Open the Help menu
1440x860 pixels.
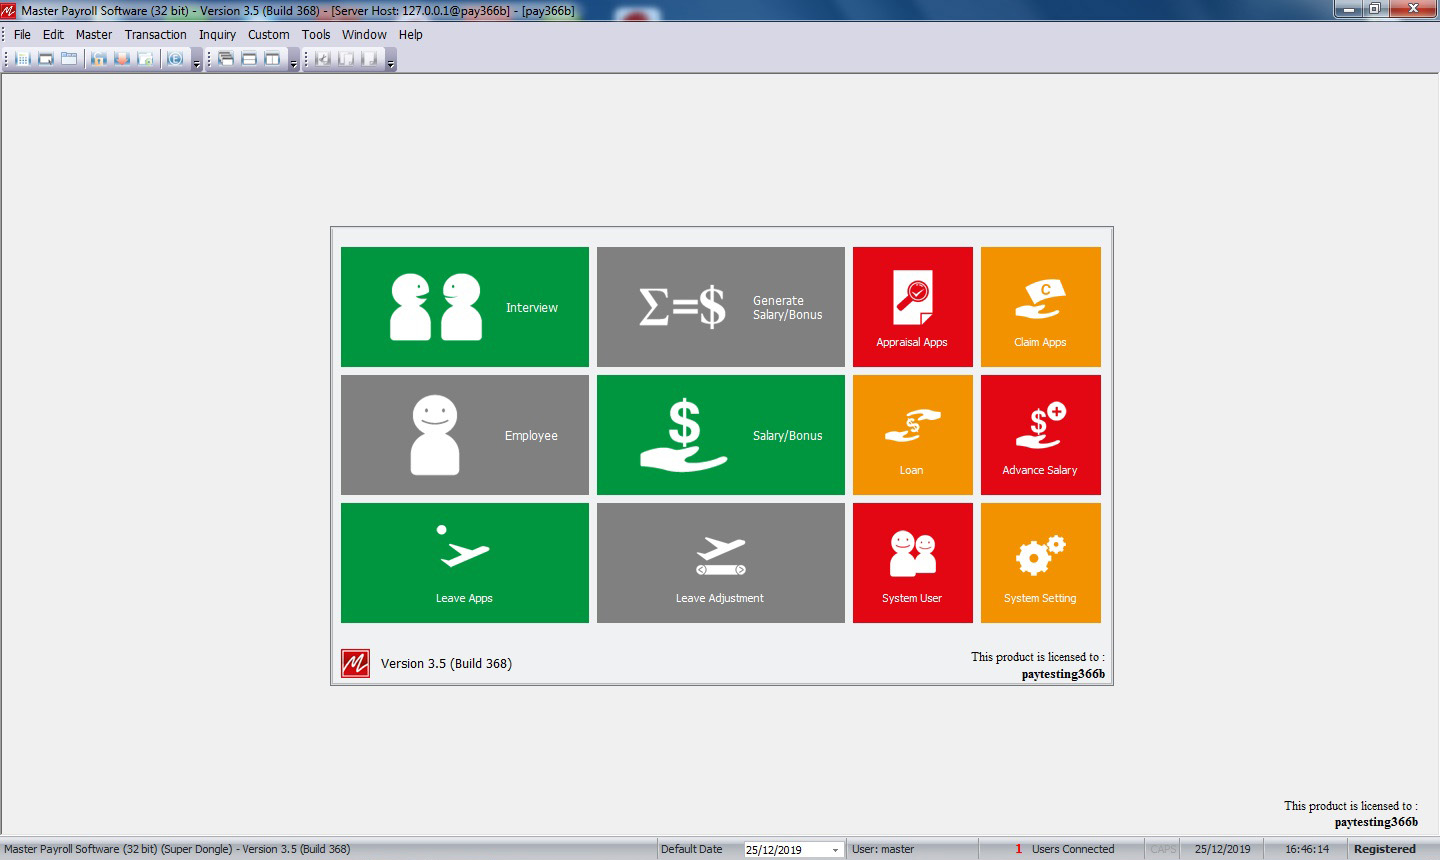[x=411, y=34]
